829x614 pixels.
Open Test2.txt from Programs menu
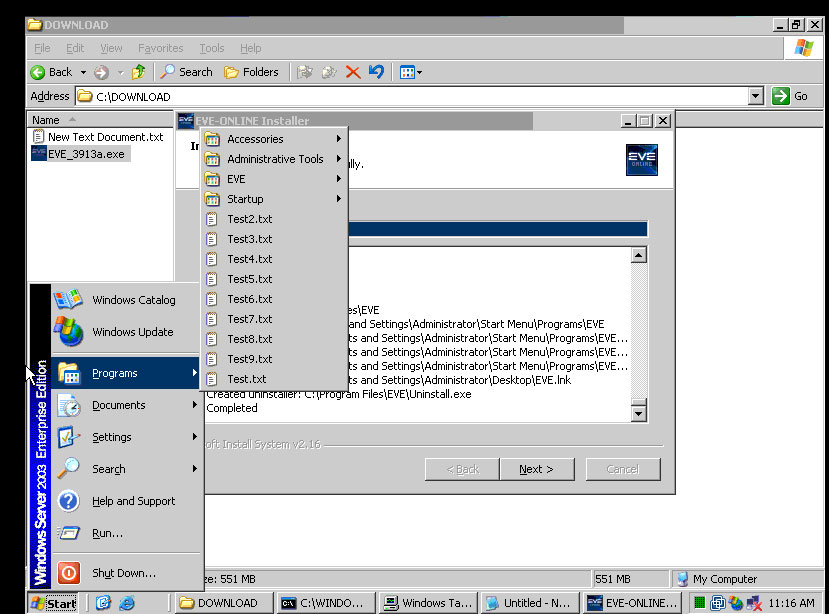pyautogui.click(x=274, y=219)
